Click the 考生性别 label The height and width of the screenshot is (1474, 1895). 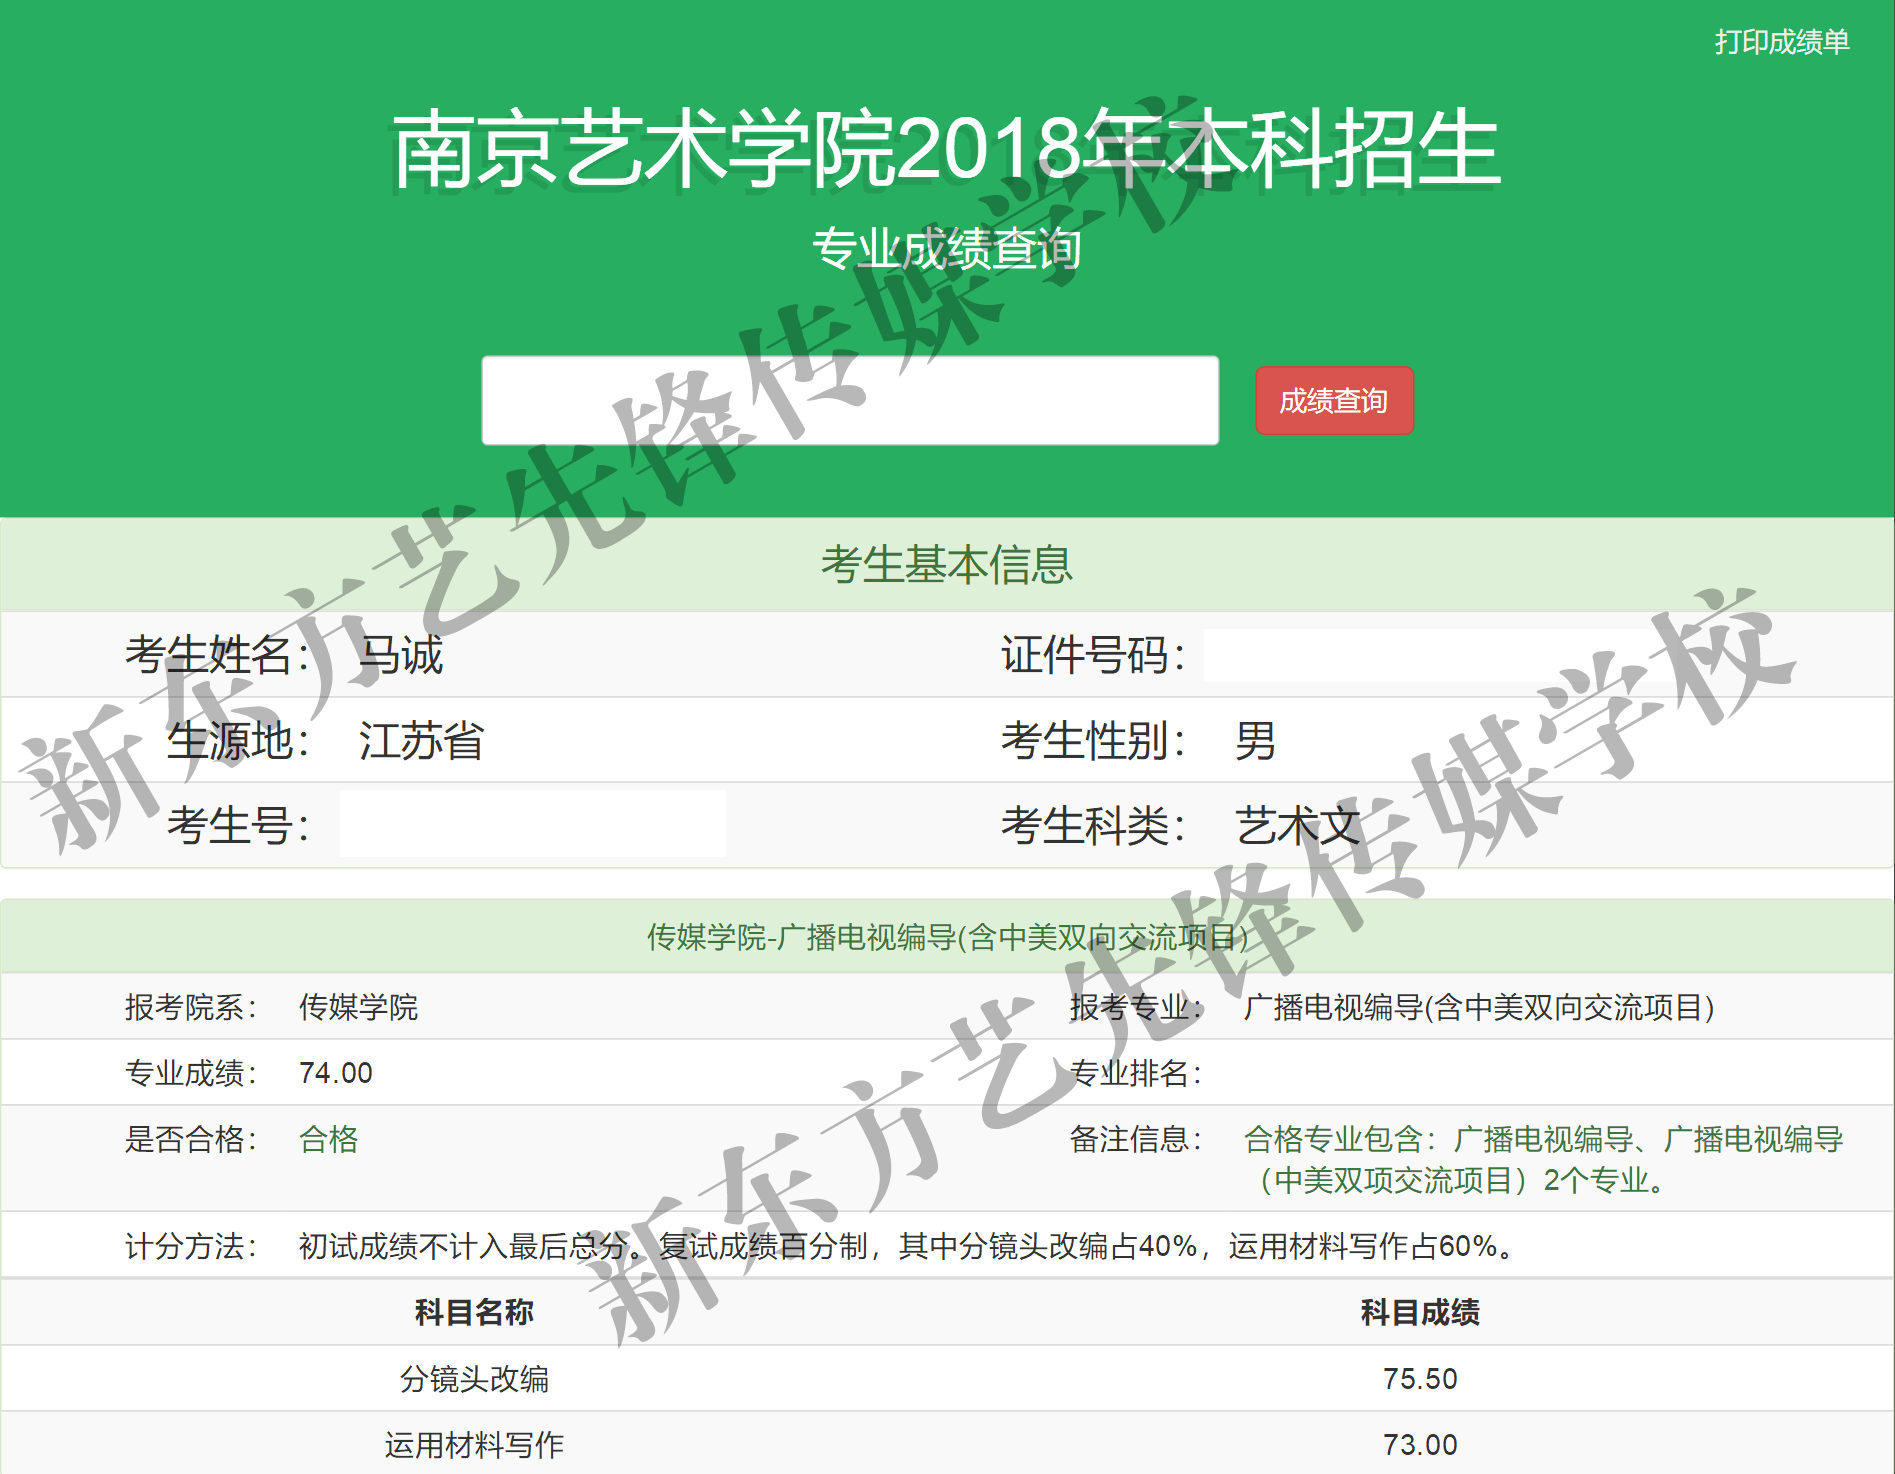click(1093, 741)
